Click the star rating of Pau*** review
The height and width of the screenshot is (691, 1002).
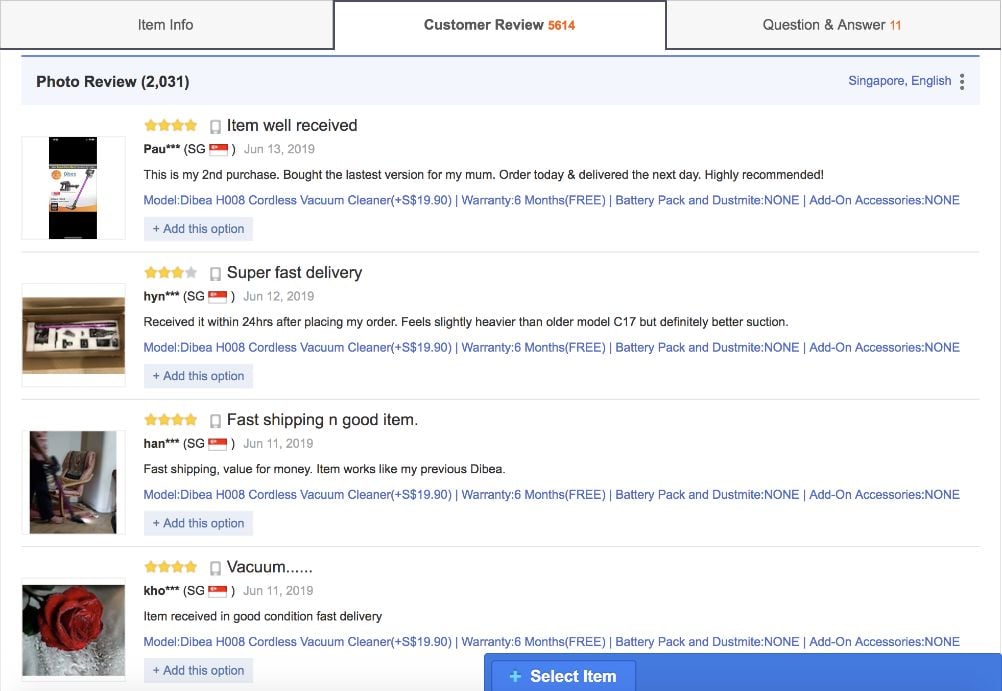pos(171,125)
